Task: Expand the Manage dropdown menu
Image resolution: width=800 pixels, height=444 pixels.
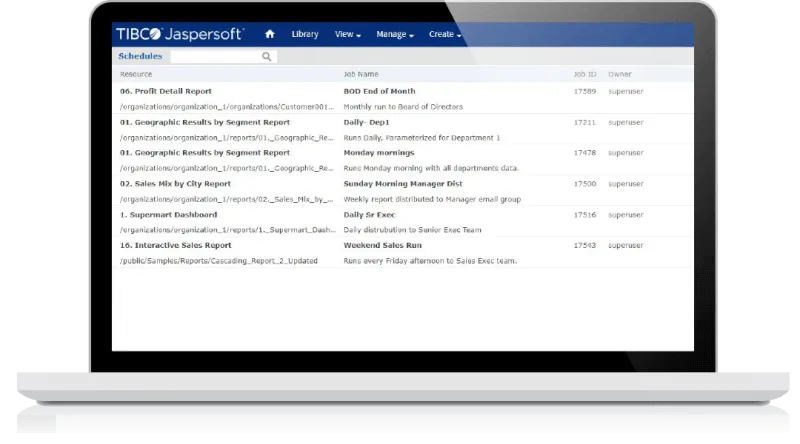Action: [x=395, y=34]
